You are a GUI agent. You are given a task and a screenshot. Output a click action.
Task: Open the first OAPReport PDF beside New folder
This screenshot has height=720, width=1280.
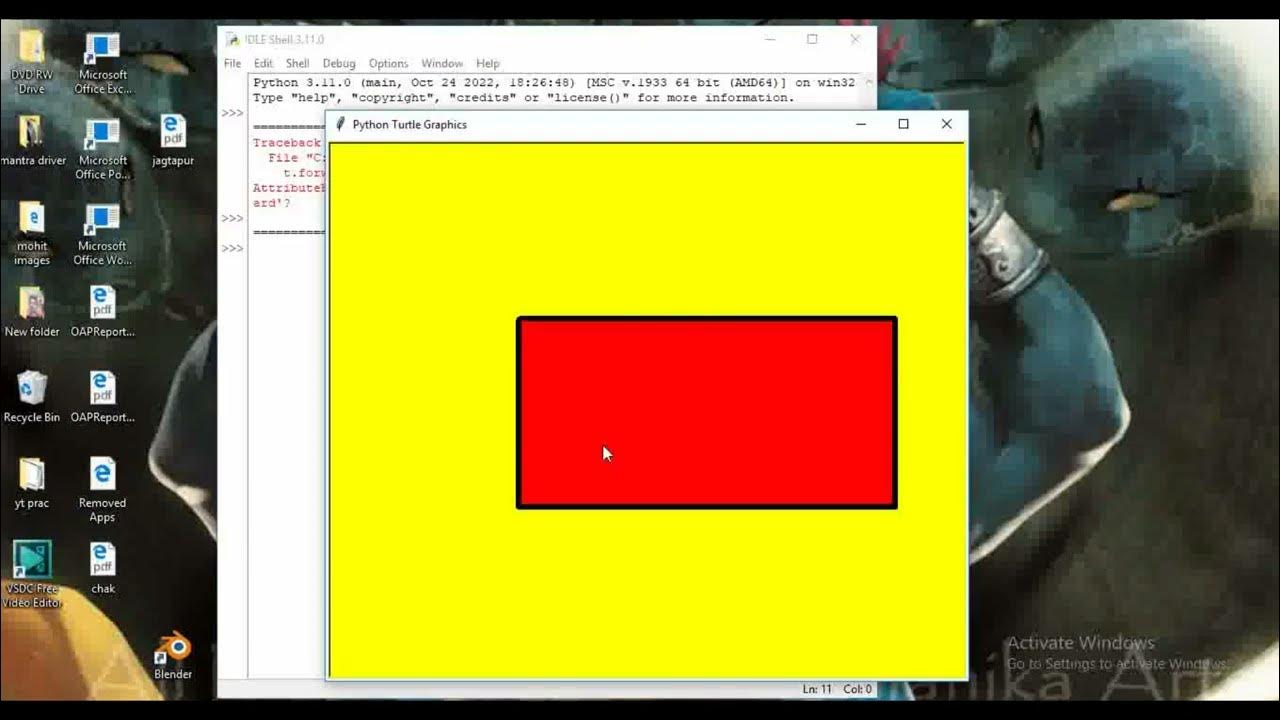pos(103,312)
